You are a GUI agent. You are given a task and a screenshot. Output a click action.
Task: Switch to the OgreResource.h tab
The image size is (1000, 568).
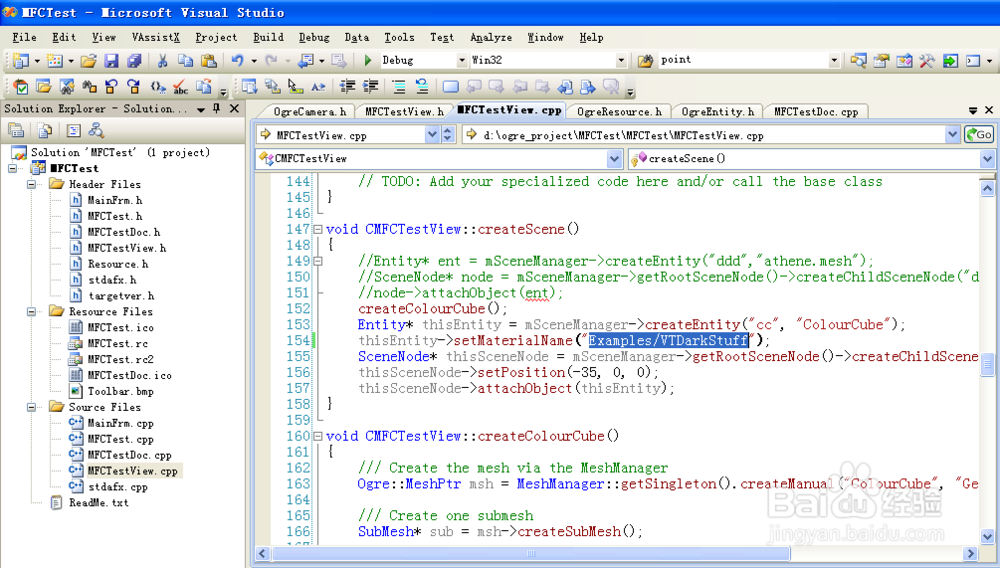coord(619,112)
